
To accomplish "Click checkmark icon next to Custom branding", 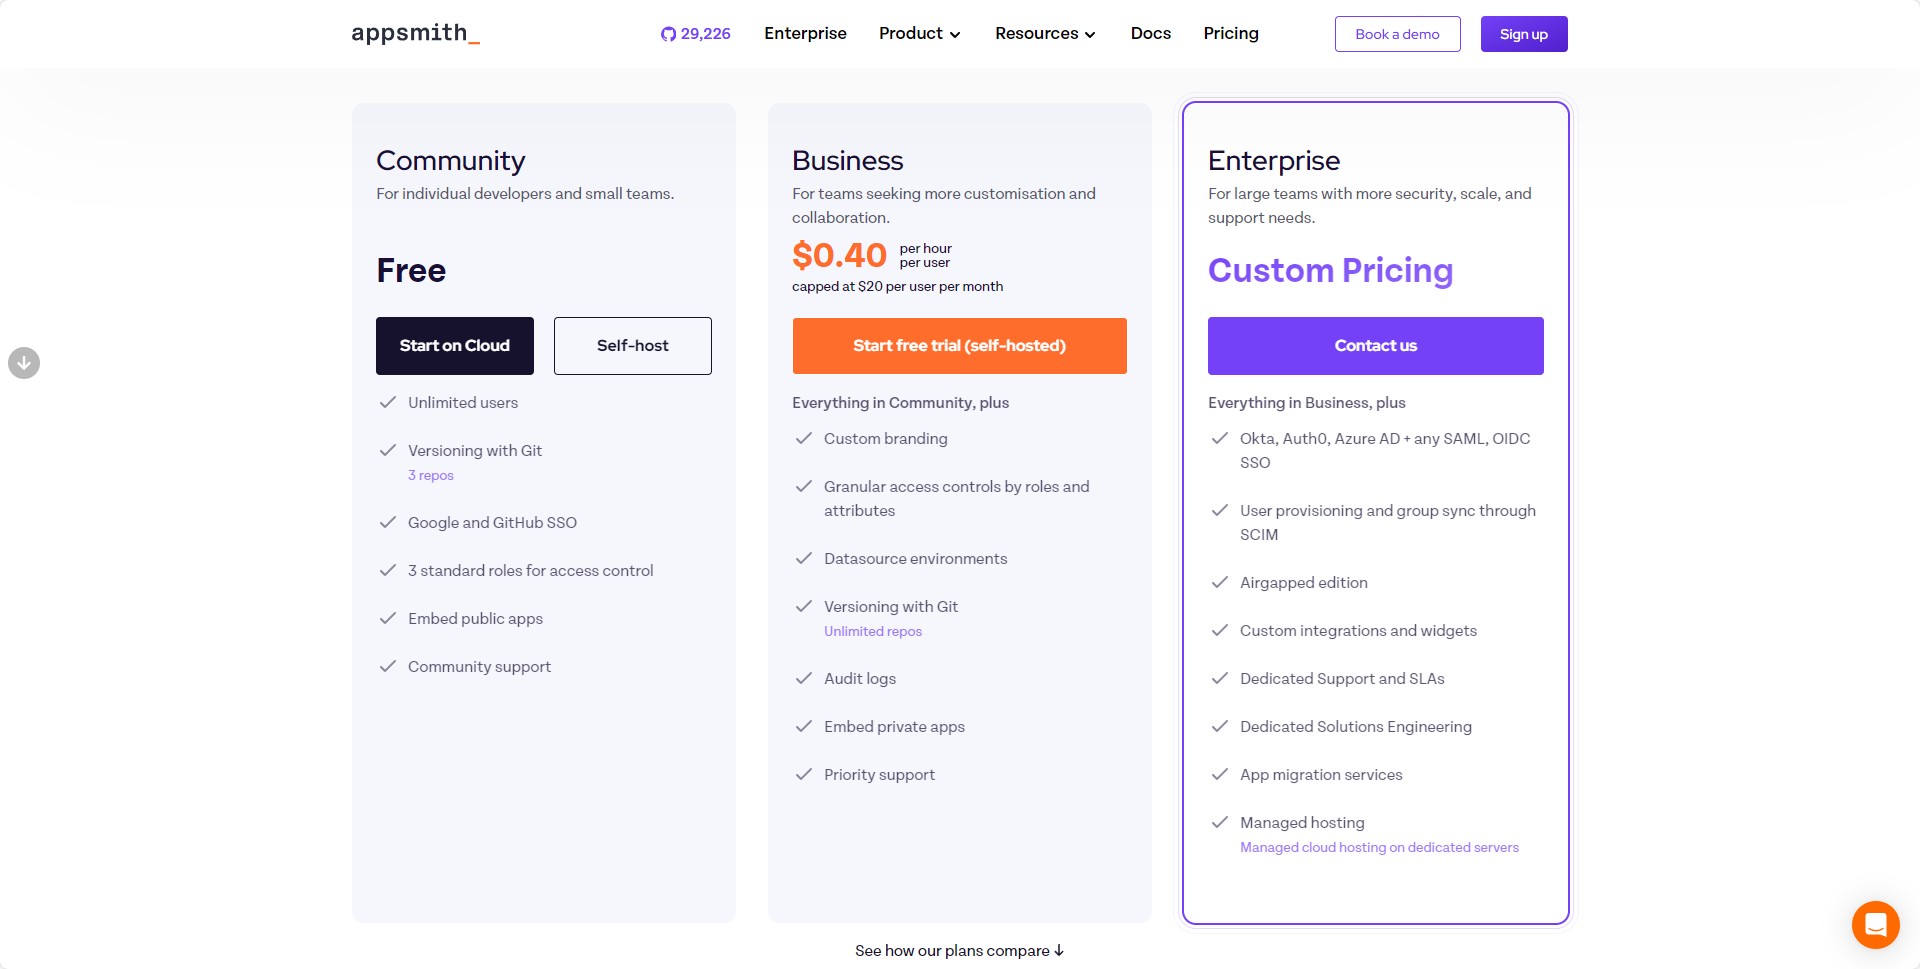I will pos(804,439).
